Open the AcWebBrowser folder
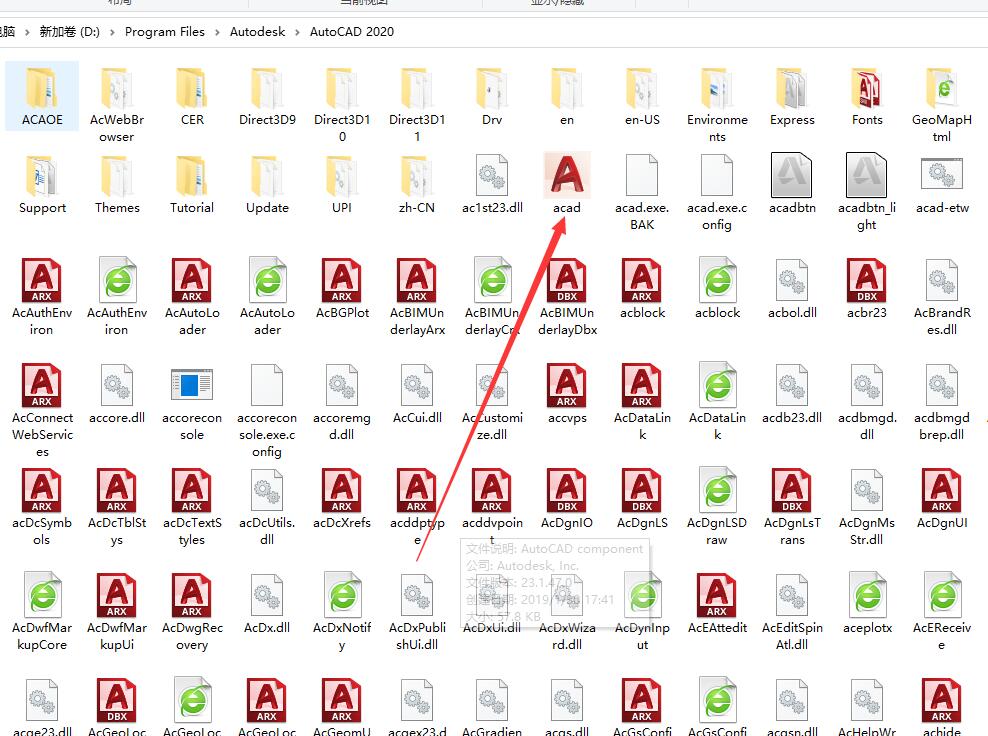Viewport: 988px width, 736px height. 117,104
